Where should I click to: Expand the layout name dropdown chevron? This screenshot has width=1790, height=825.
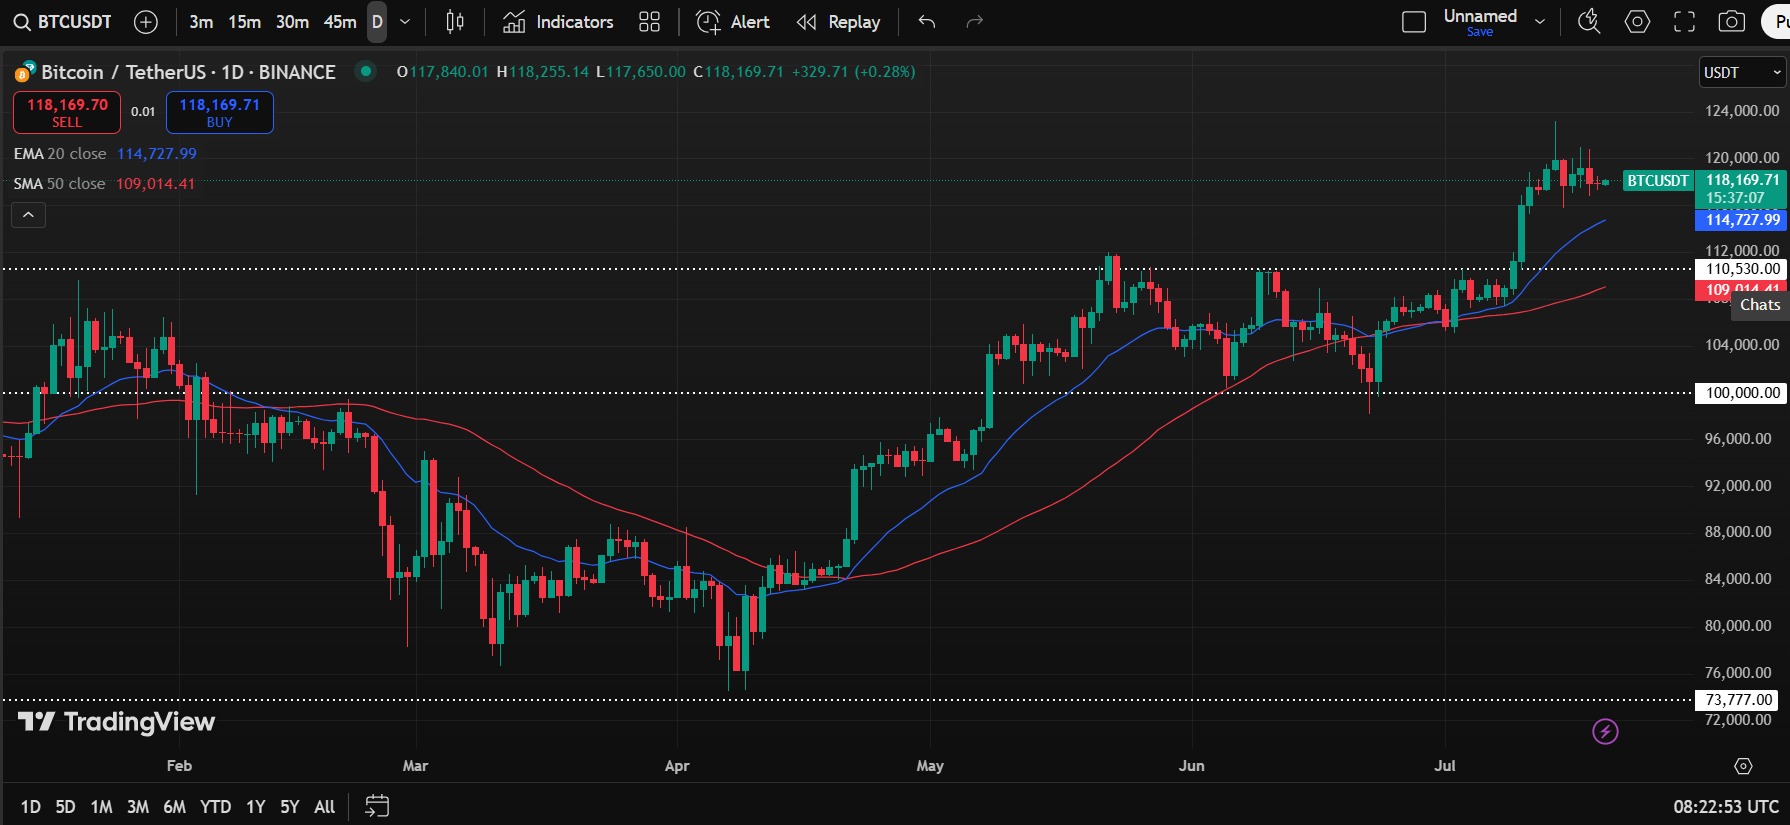[x=1540, y=22]
